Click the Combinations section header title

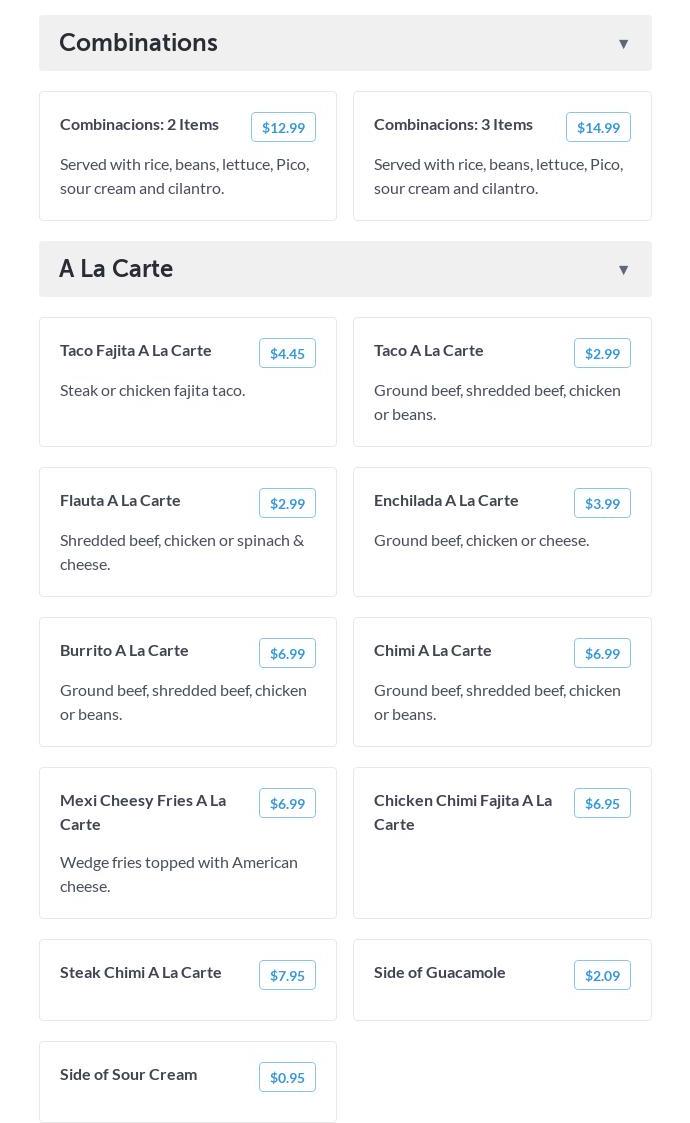[x=138, y=43]
